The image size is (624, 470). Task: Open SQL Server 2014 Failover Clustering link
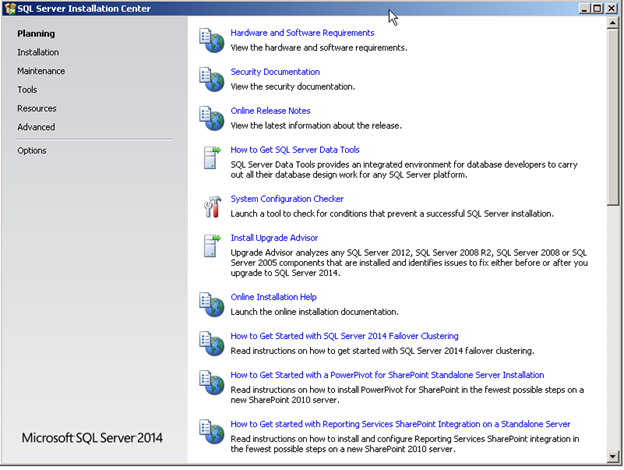click(344, 336)
